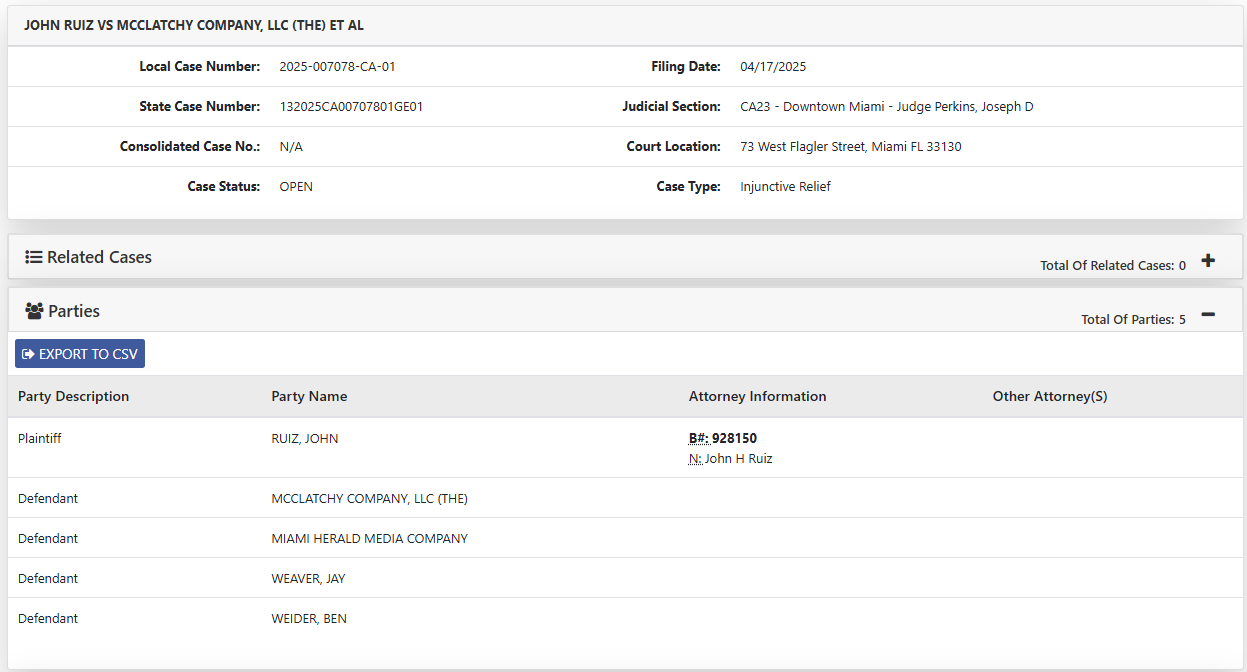Select the Party Description column header
1247x672 pixels.
point(73,396)
